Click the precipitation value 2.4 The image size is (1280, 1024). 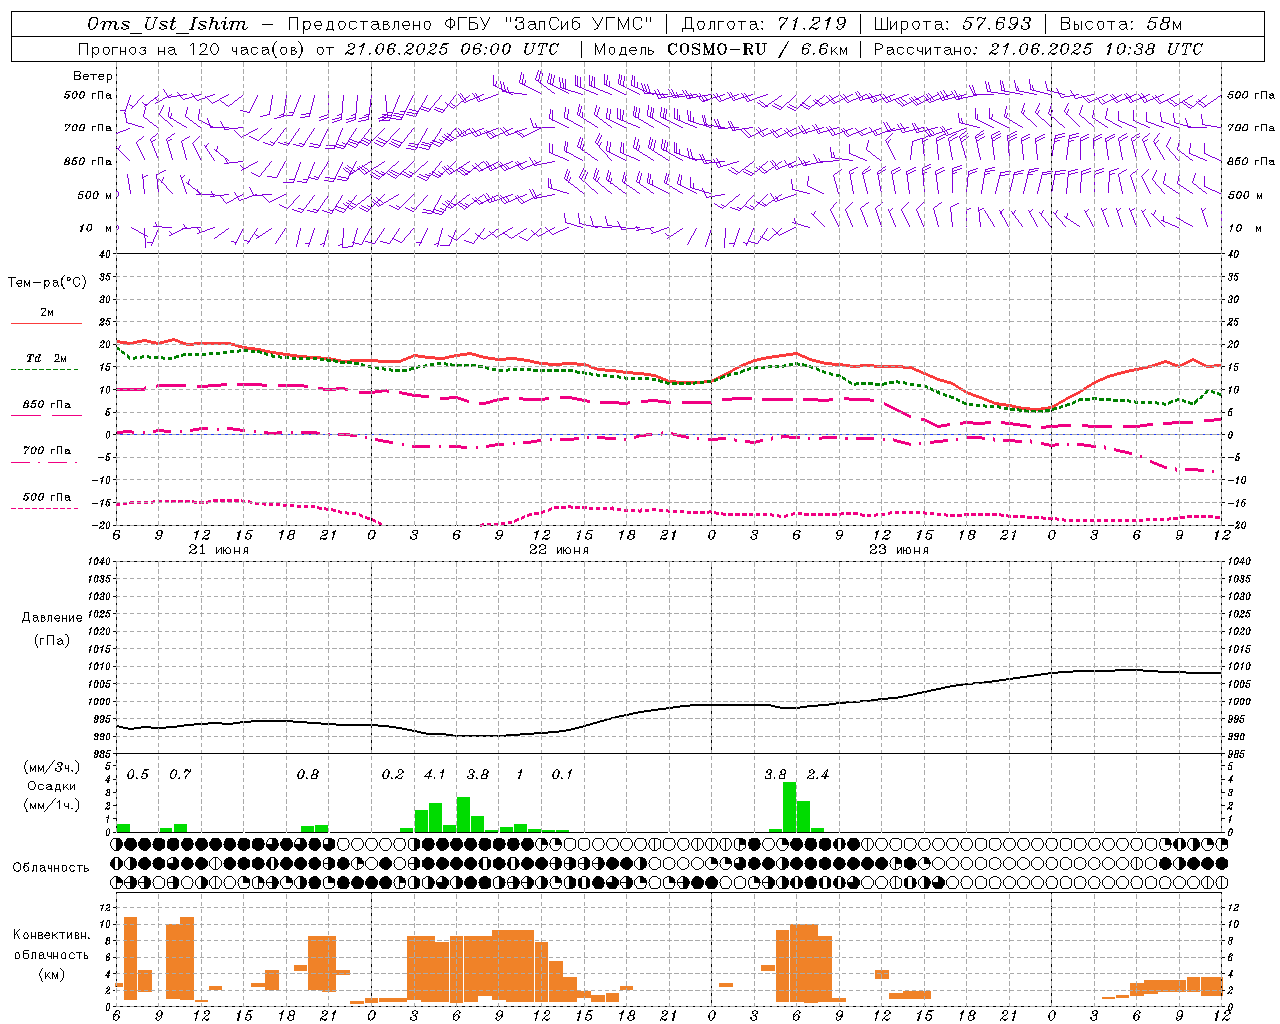point(818,774)
